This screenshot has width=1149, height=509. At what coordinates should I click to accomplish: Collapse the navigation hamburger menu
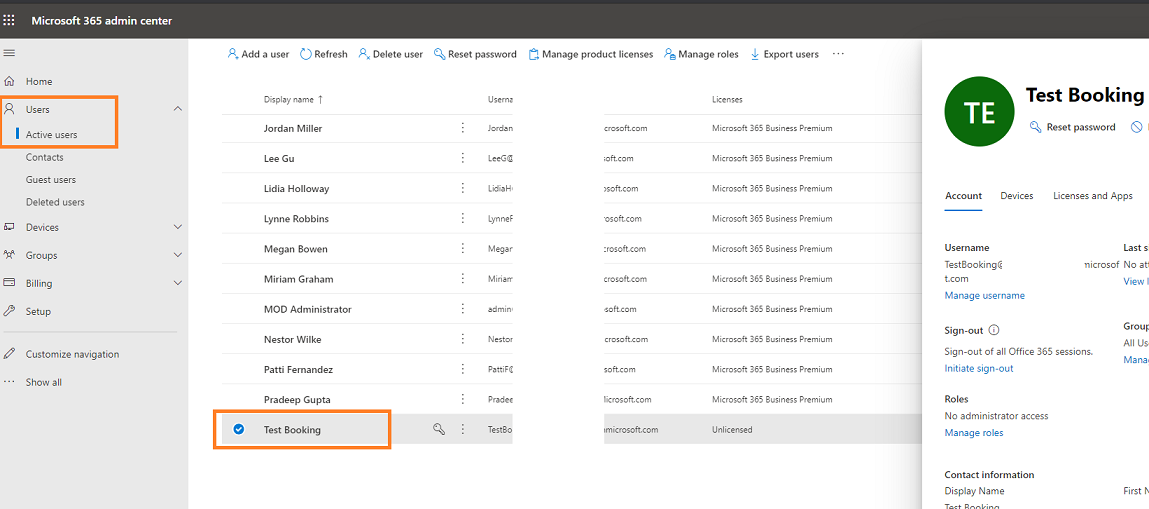point(9,53)
